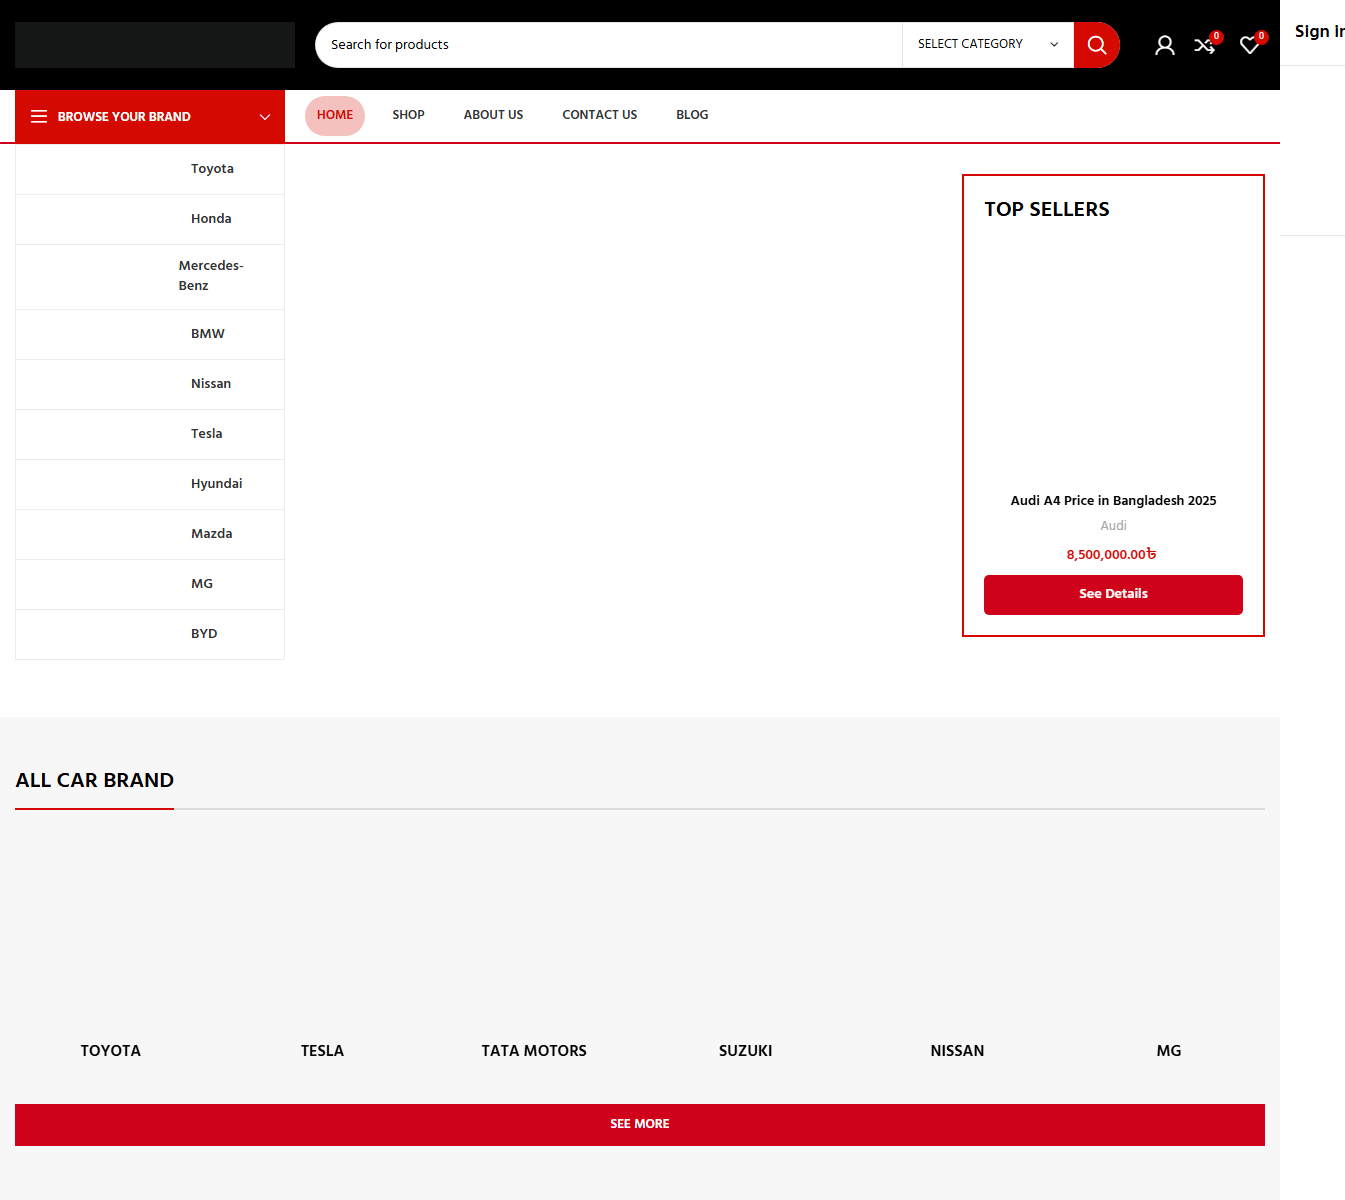Screen dimensions: 1345x1200
Task: Choose Mercedes-Benz from the brand list
Action: click(x=210, y=276)
